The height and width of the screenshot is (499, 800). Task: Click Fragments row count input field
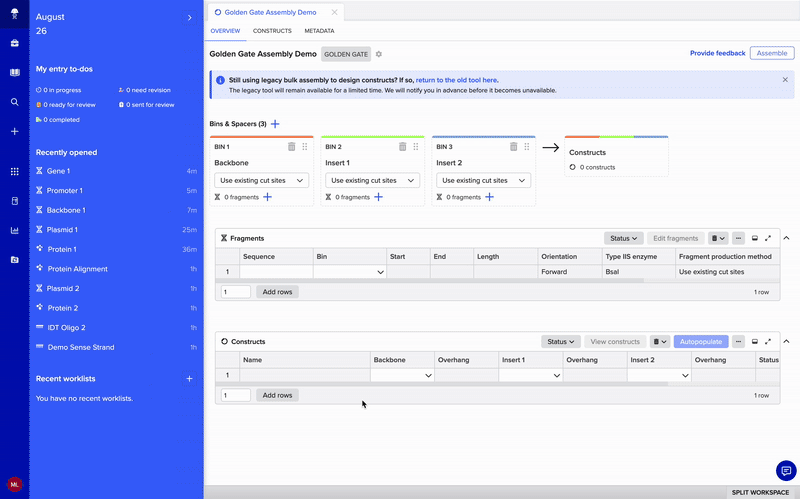click(236, 292)
